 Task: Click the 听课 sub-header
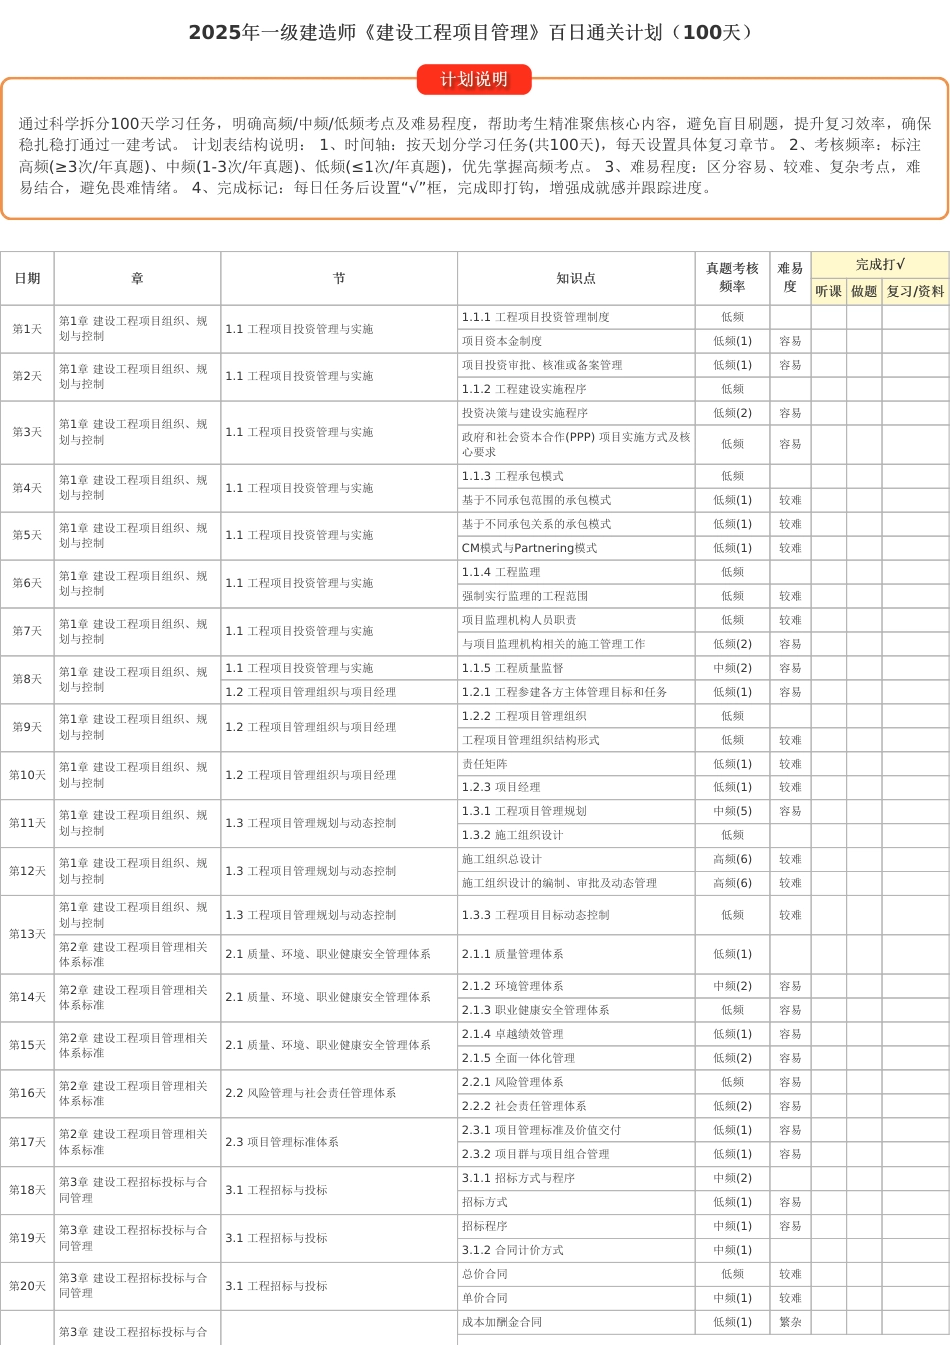pos(829,291)
